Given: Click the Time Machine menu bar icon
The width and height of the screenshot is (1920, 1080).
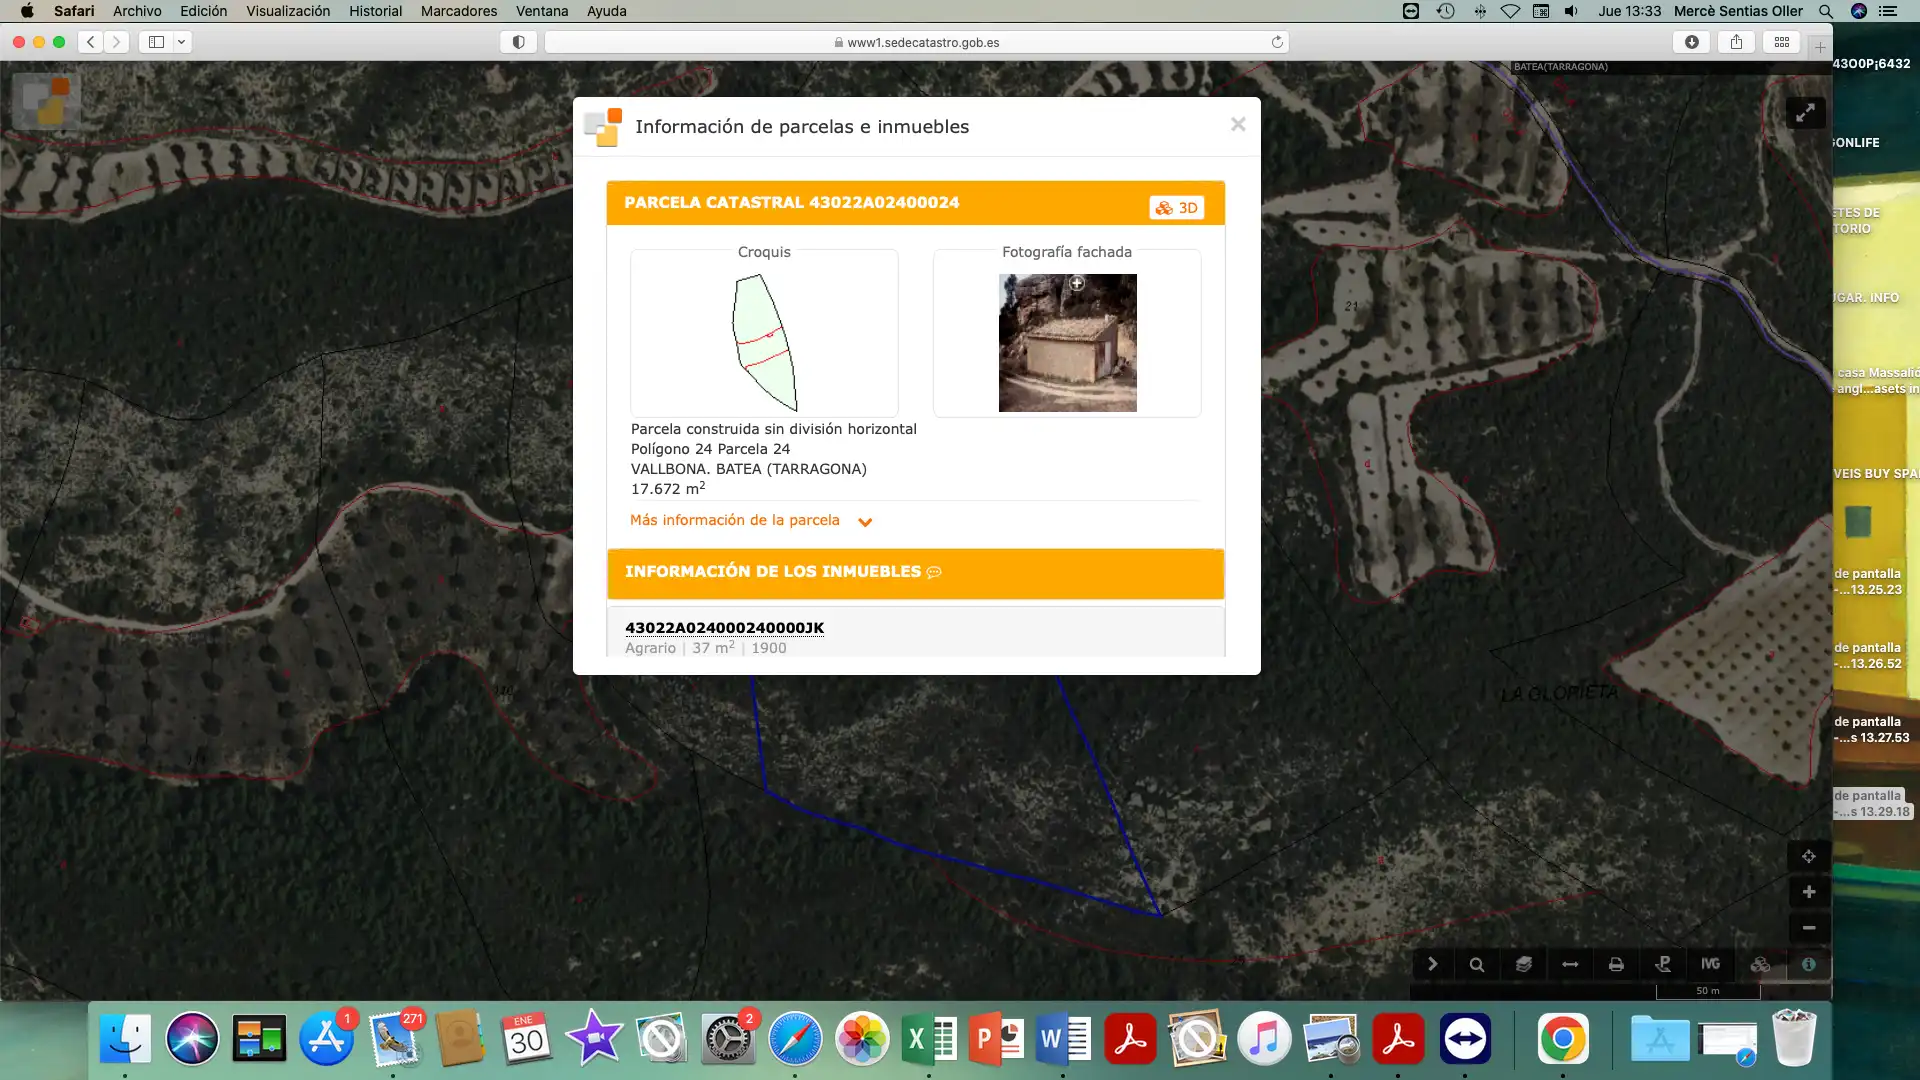Looking at the screenshot, I should tap(1445, 11).
